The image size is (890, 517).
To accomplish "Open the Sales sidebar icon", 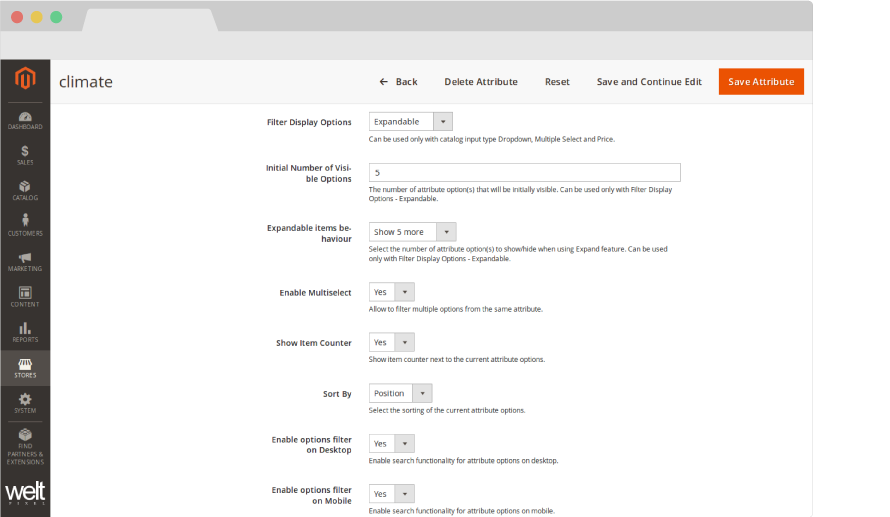I will 25,155.
